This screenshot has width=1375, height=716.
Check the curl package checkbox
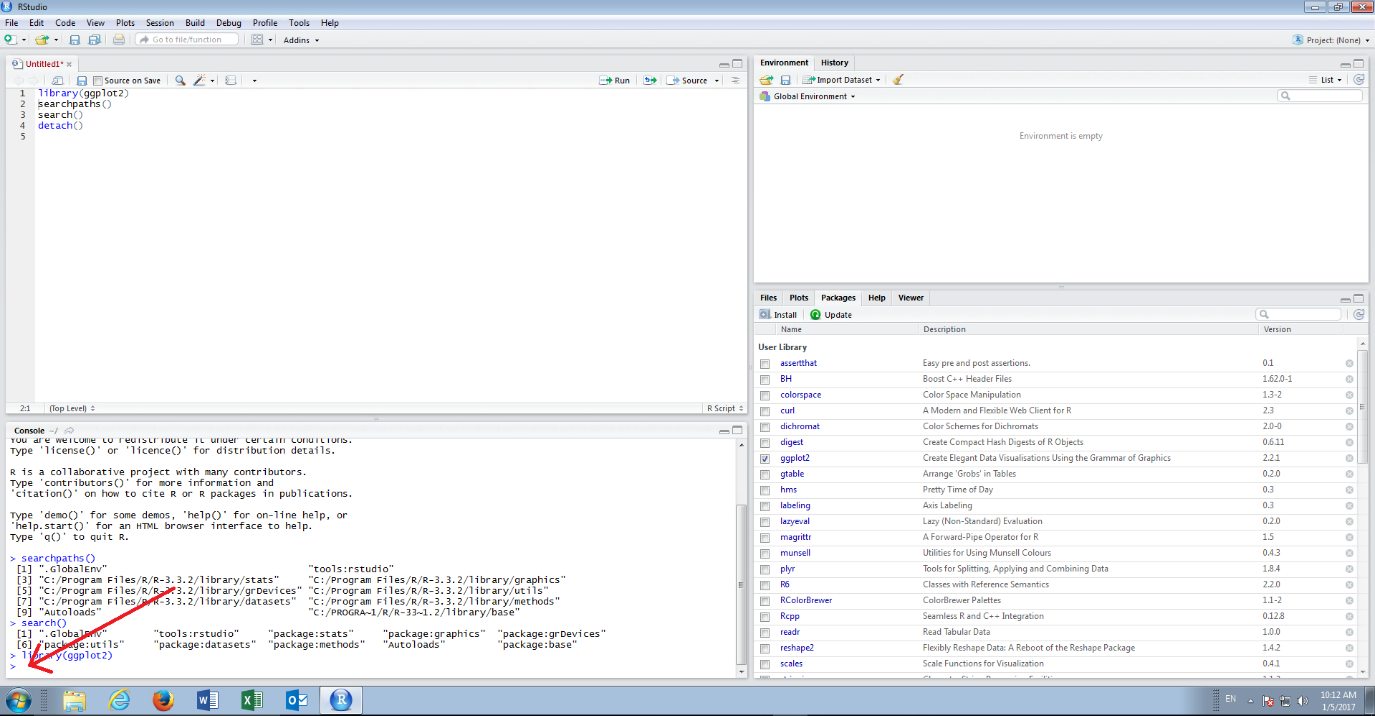765,411
